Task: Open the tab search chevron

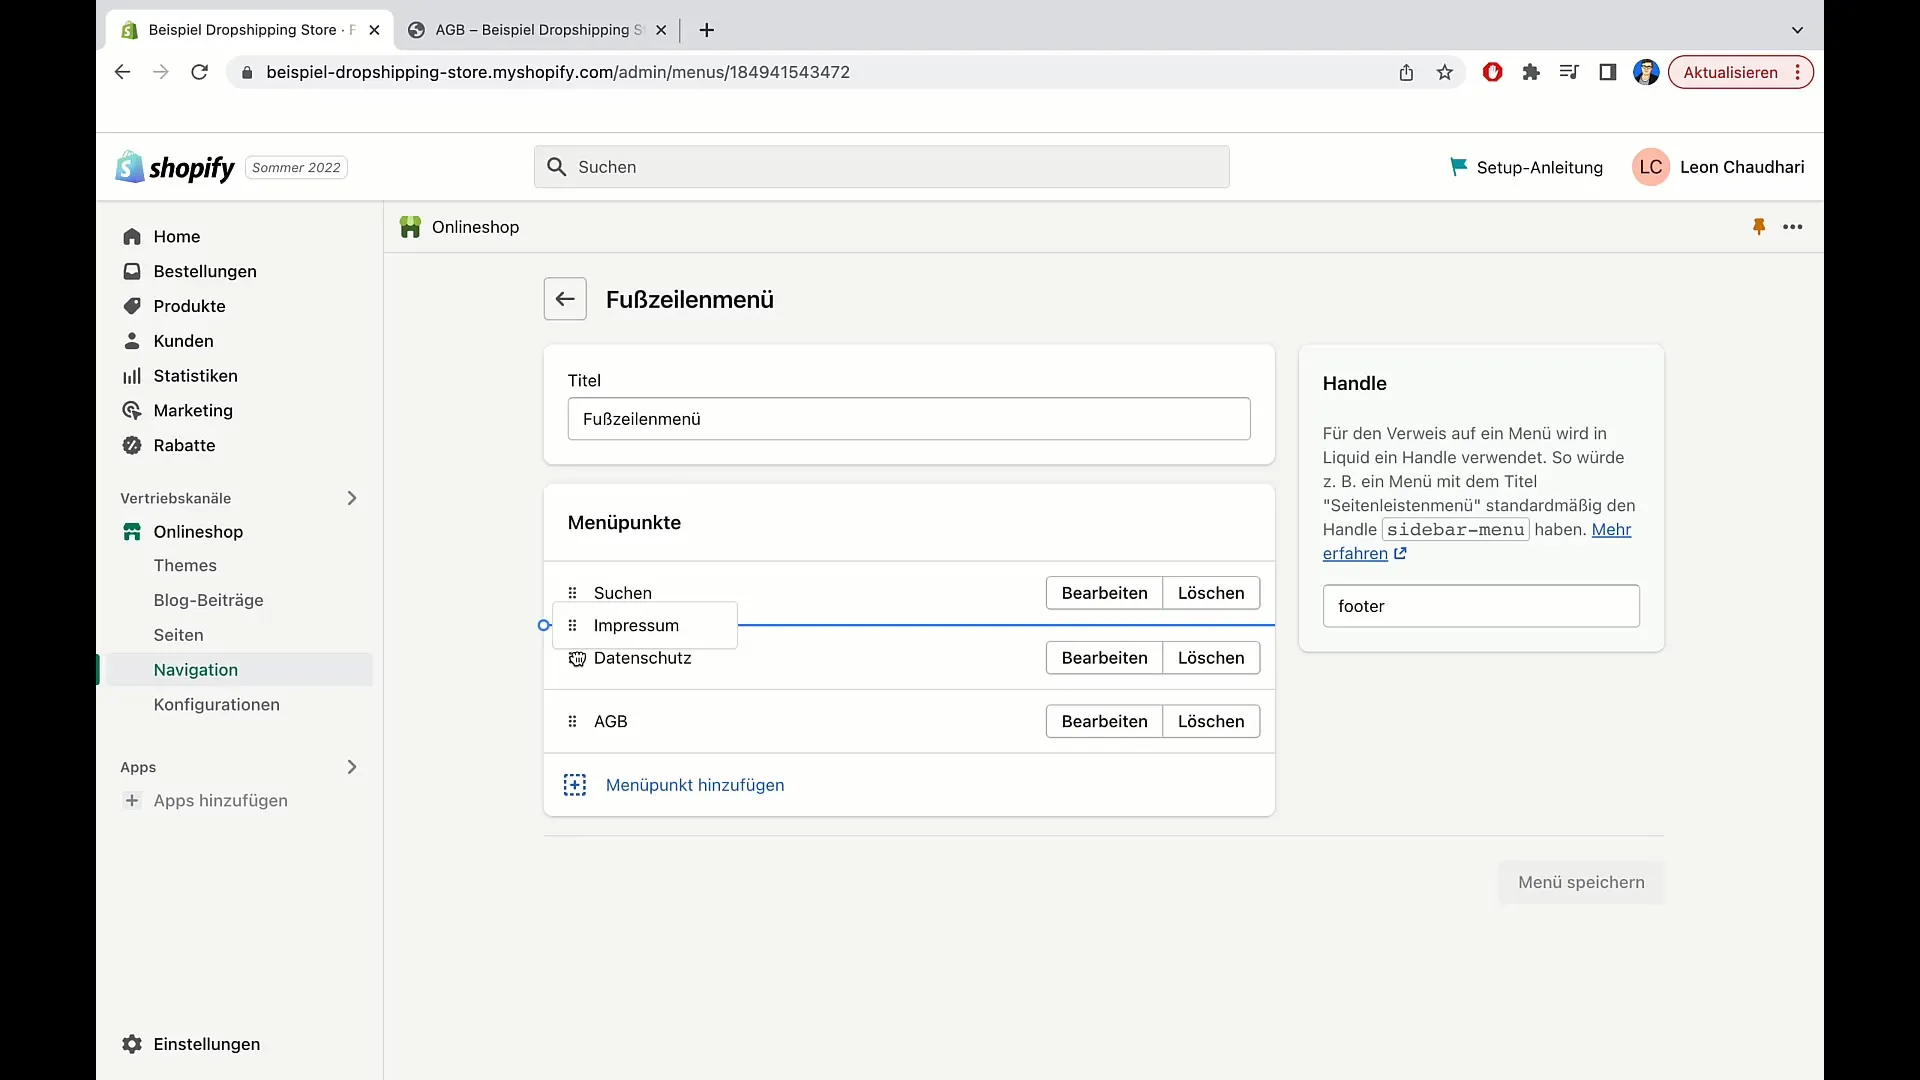Action: (1797, 30)
